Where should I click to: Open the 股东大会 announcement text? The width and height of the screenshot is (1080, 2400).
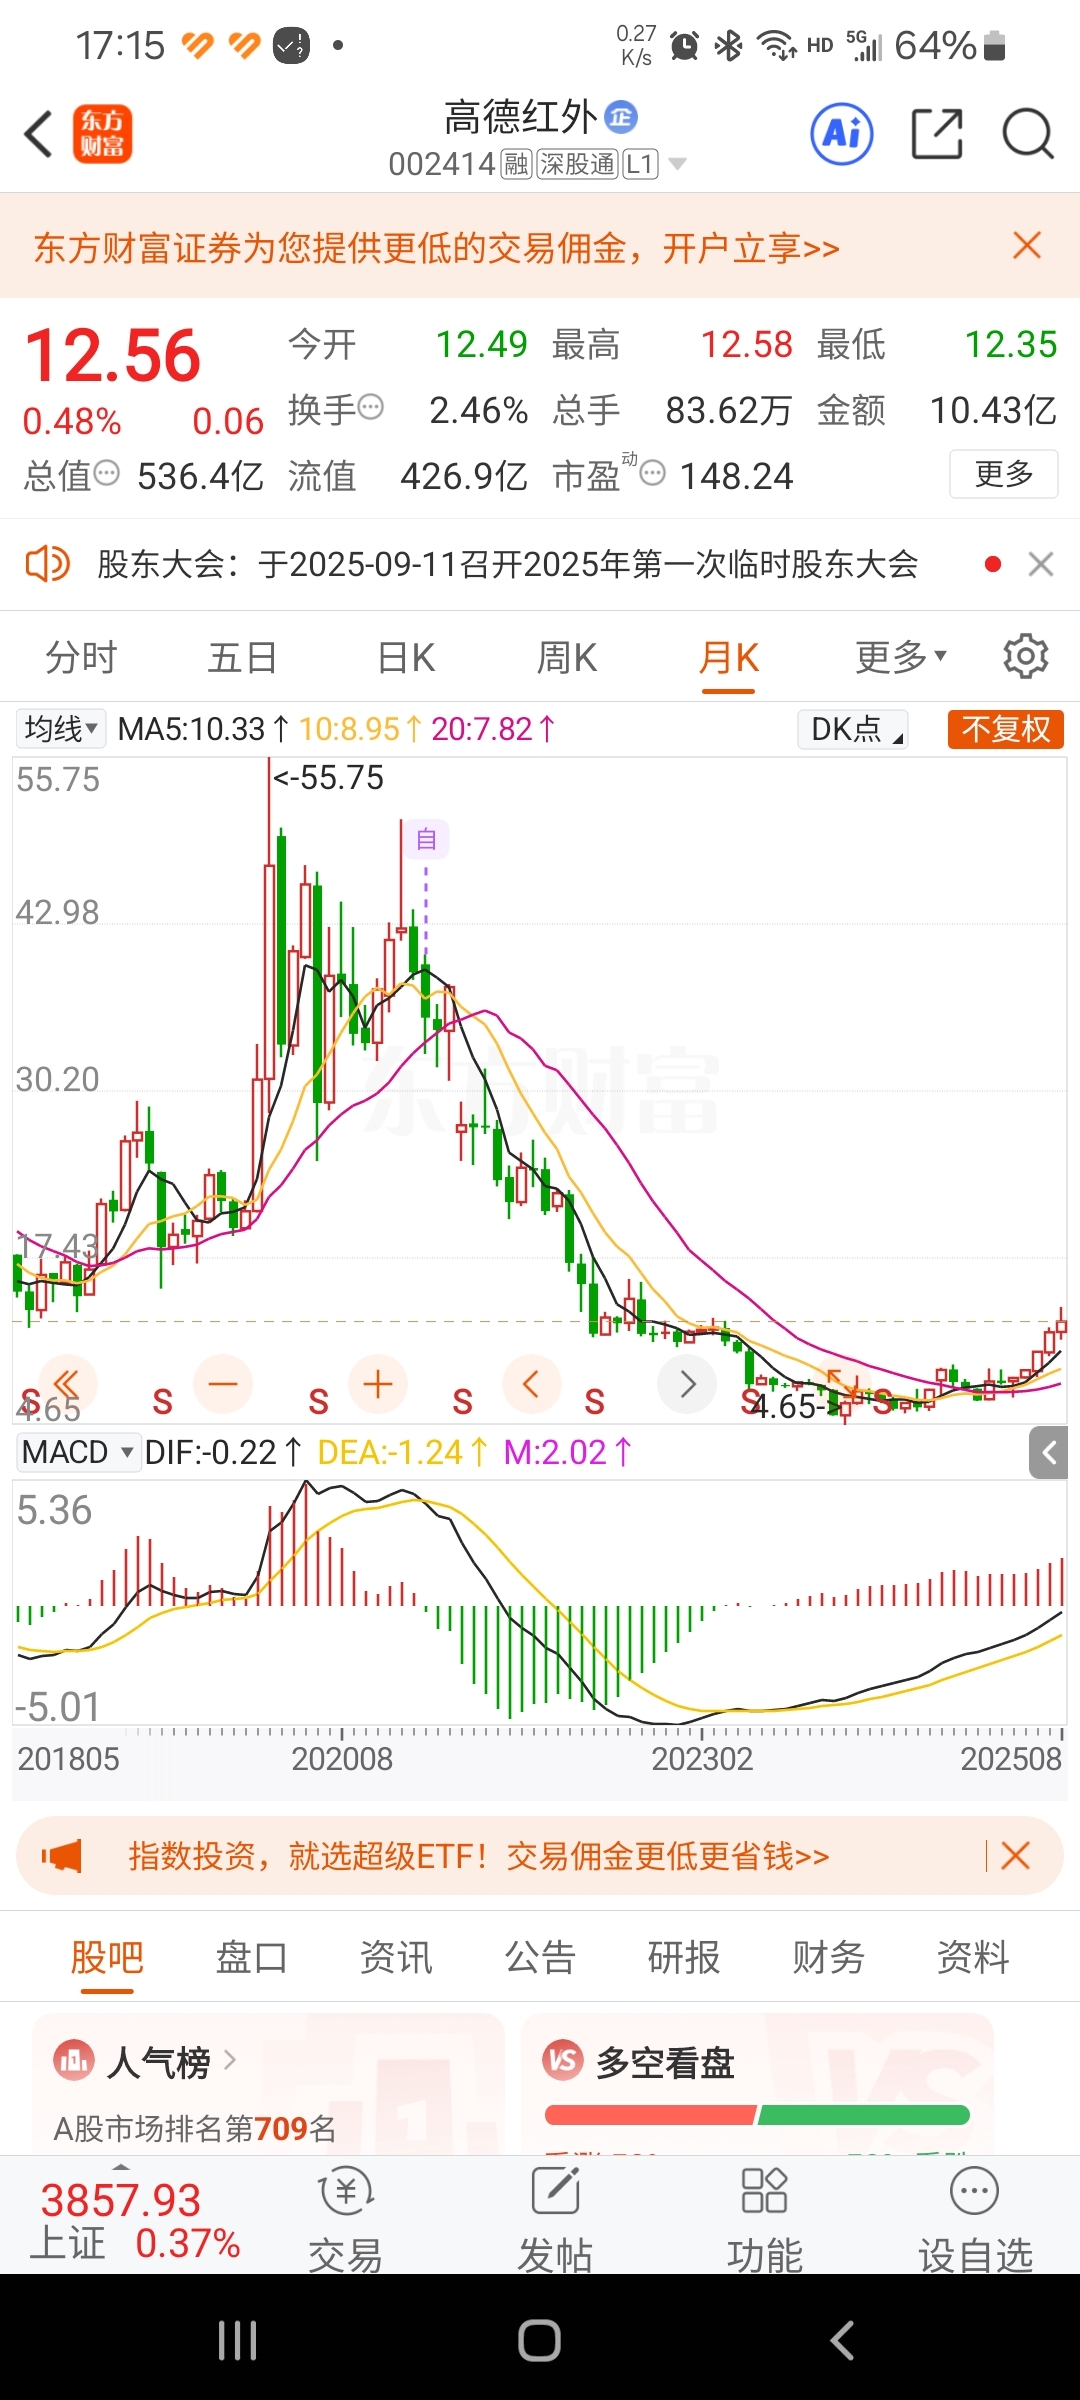tap(508, 564)
